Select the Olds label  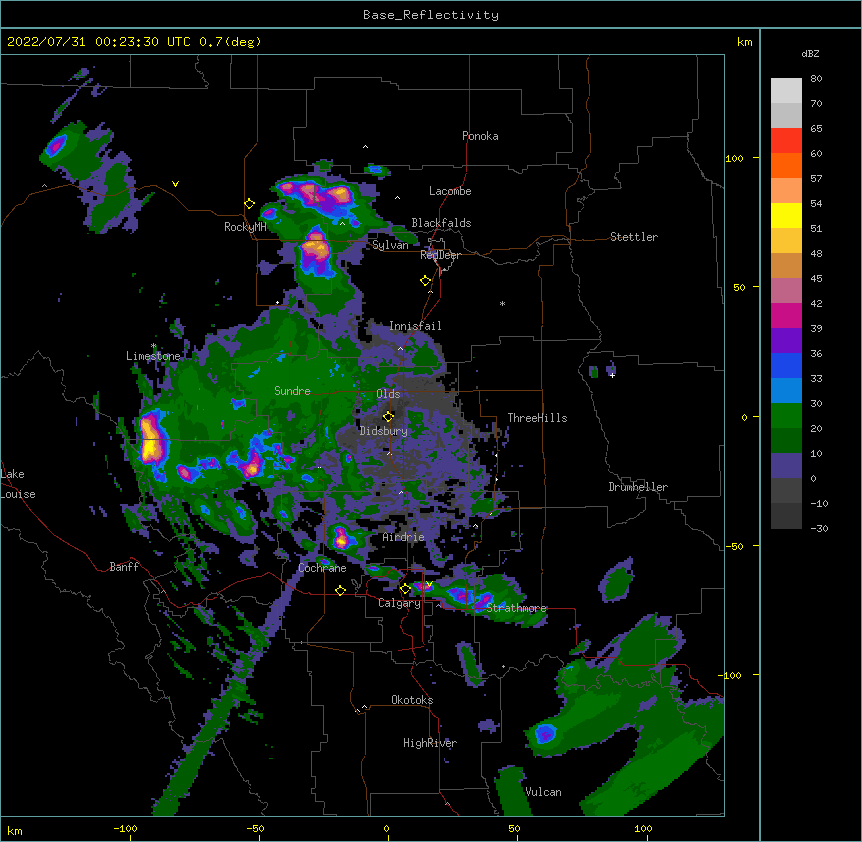(388, 394)
